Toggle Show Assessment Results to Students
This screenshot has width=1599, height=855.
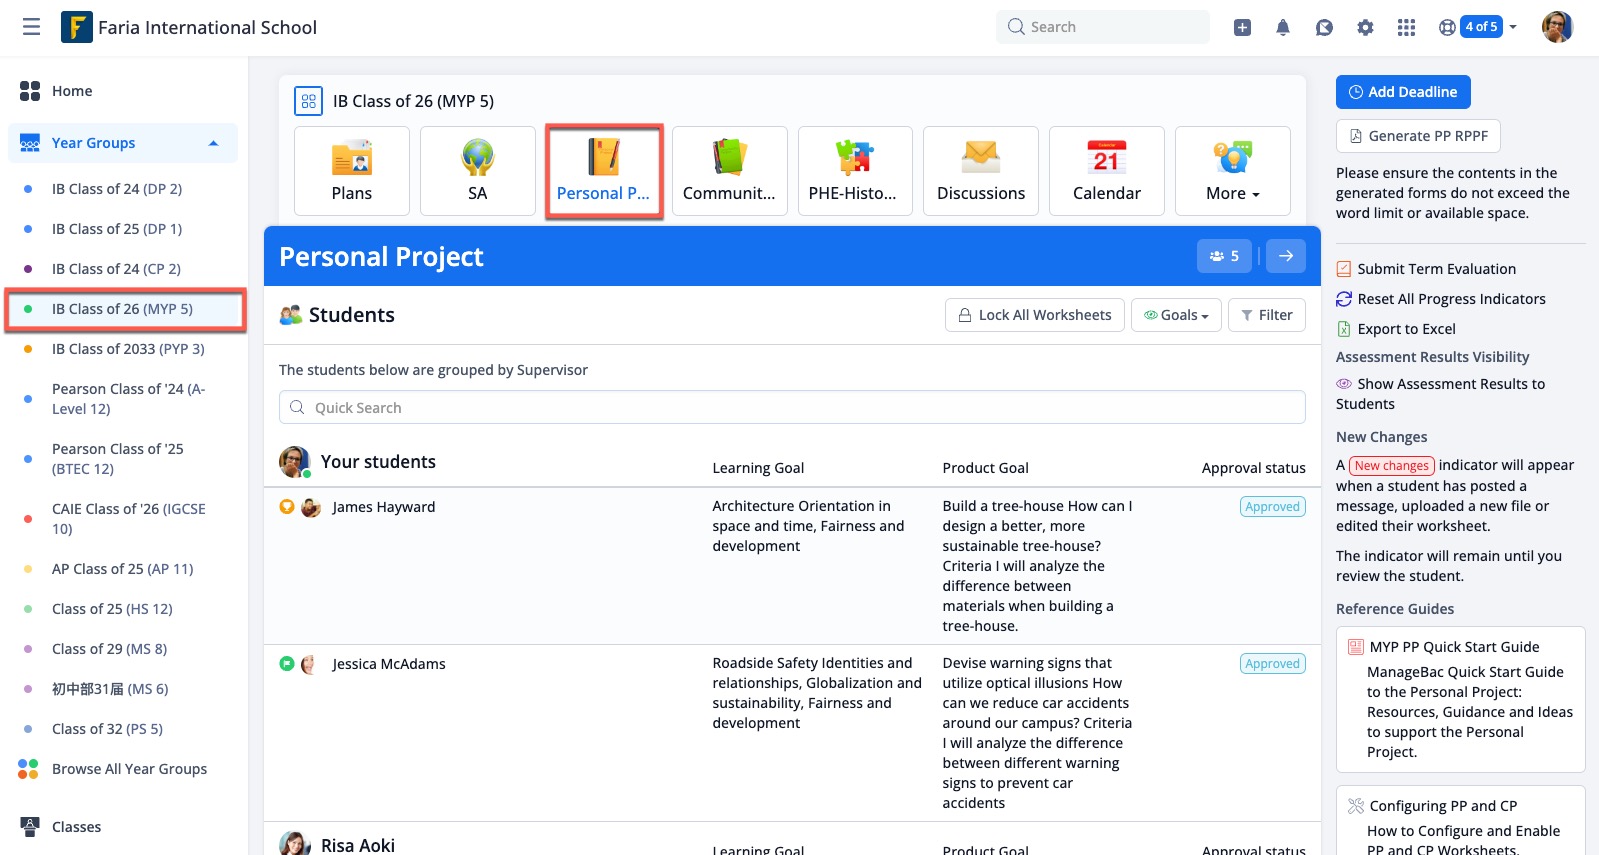point(1440,394)
